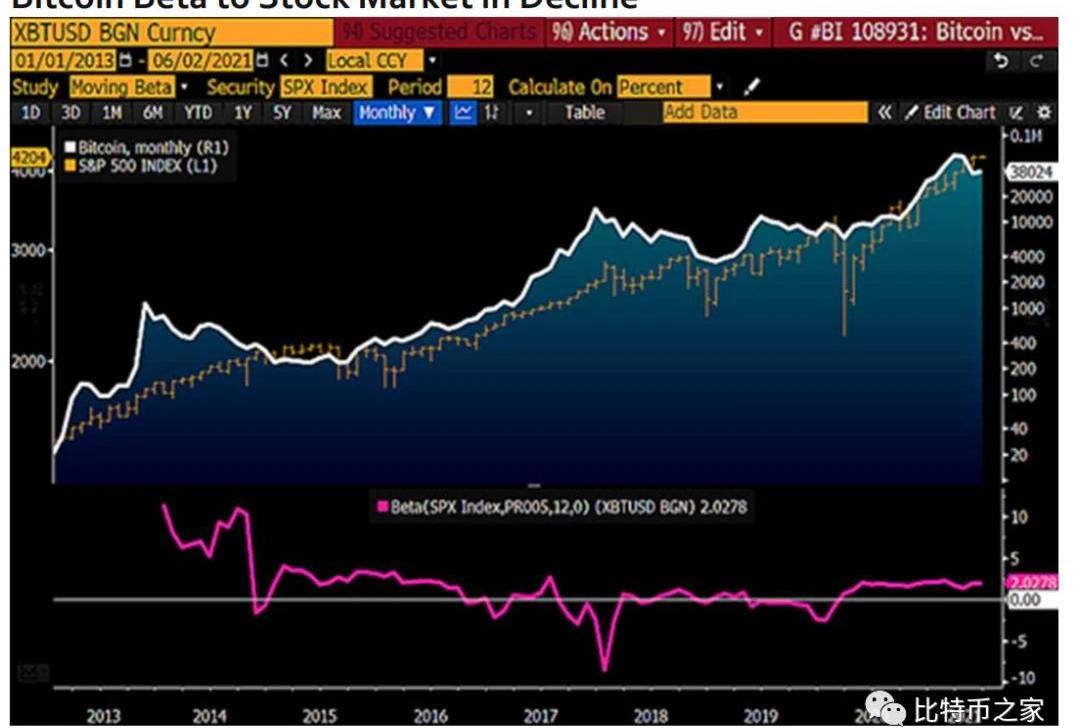This screenshot has width=1080, height=728.
Task: Open the Monthly periodicity dropdown
Action: click(x=397, y=112)
